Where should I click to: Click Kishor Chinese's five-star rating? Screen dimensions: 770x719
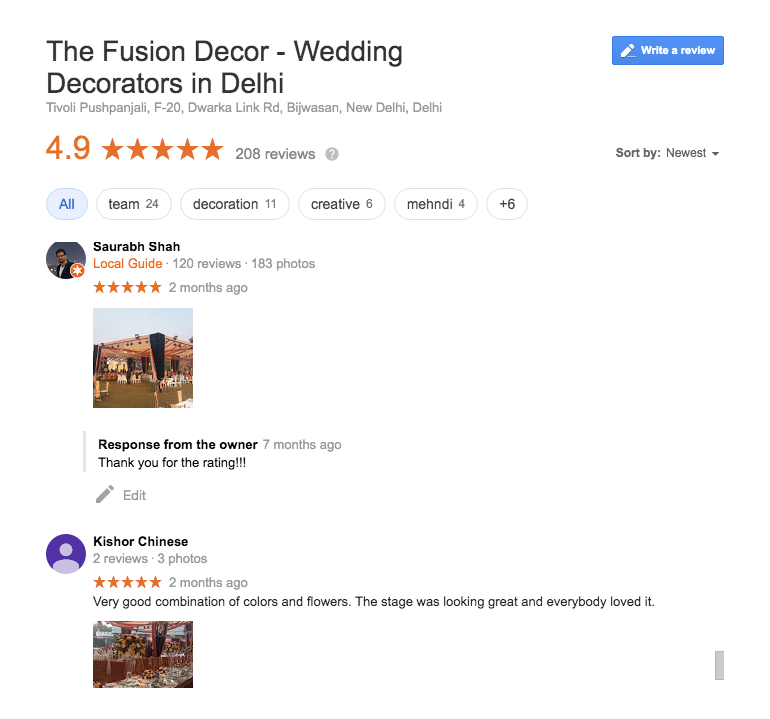[127, 582]
